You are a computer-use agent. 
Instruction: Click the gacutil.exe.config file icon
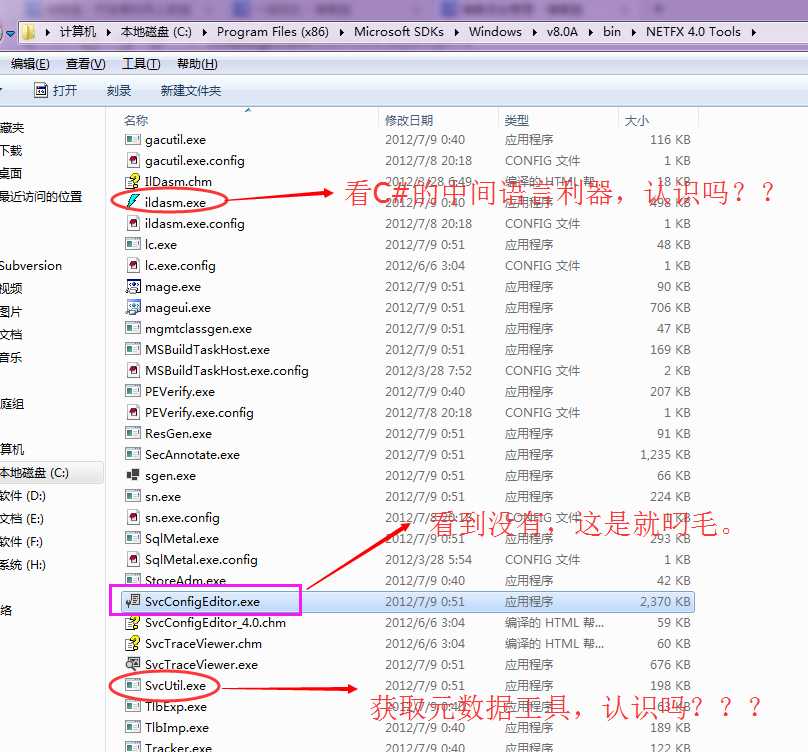(x=133, y=160)
